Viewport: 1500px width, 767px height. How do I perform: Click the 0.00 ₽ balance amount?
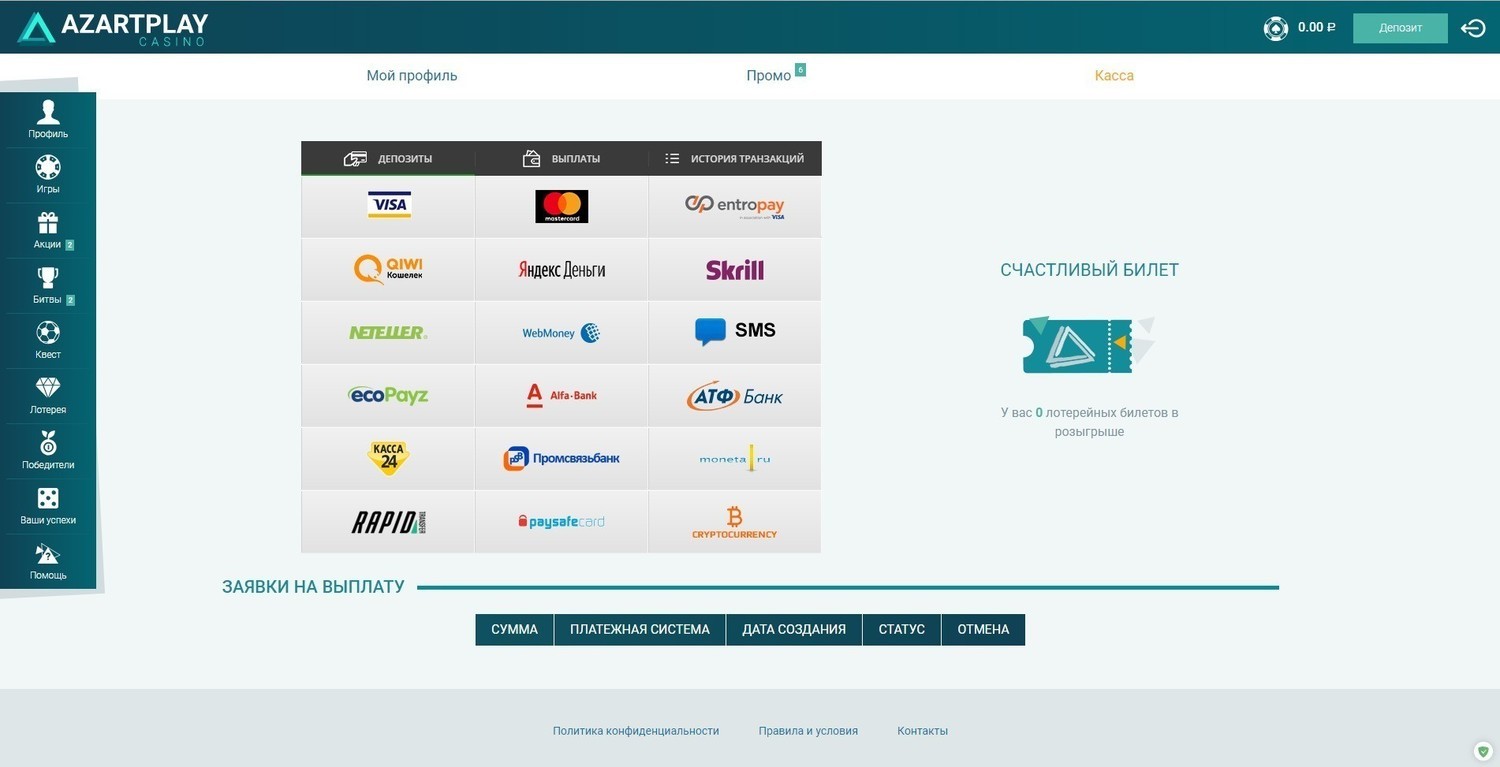tap(1316, 28)
